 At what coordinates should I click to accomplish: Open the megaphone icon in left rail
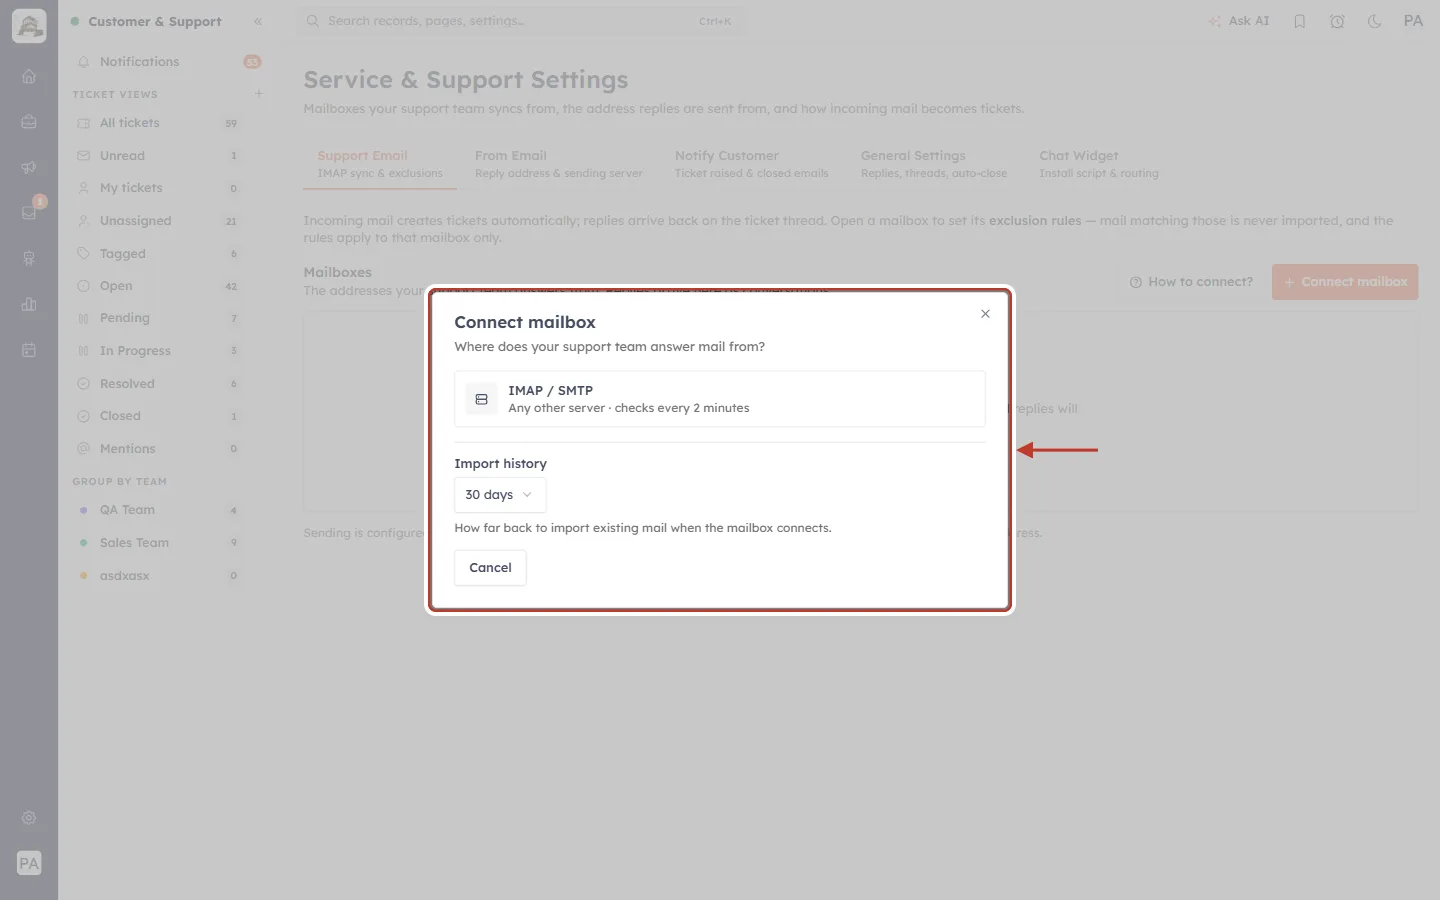(x=29, y=167)
